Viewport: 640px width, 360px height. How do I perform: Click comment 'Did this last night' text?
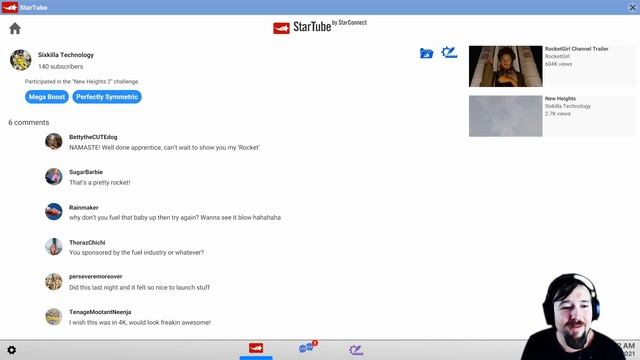(x=139, y=287)
